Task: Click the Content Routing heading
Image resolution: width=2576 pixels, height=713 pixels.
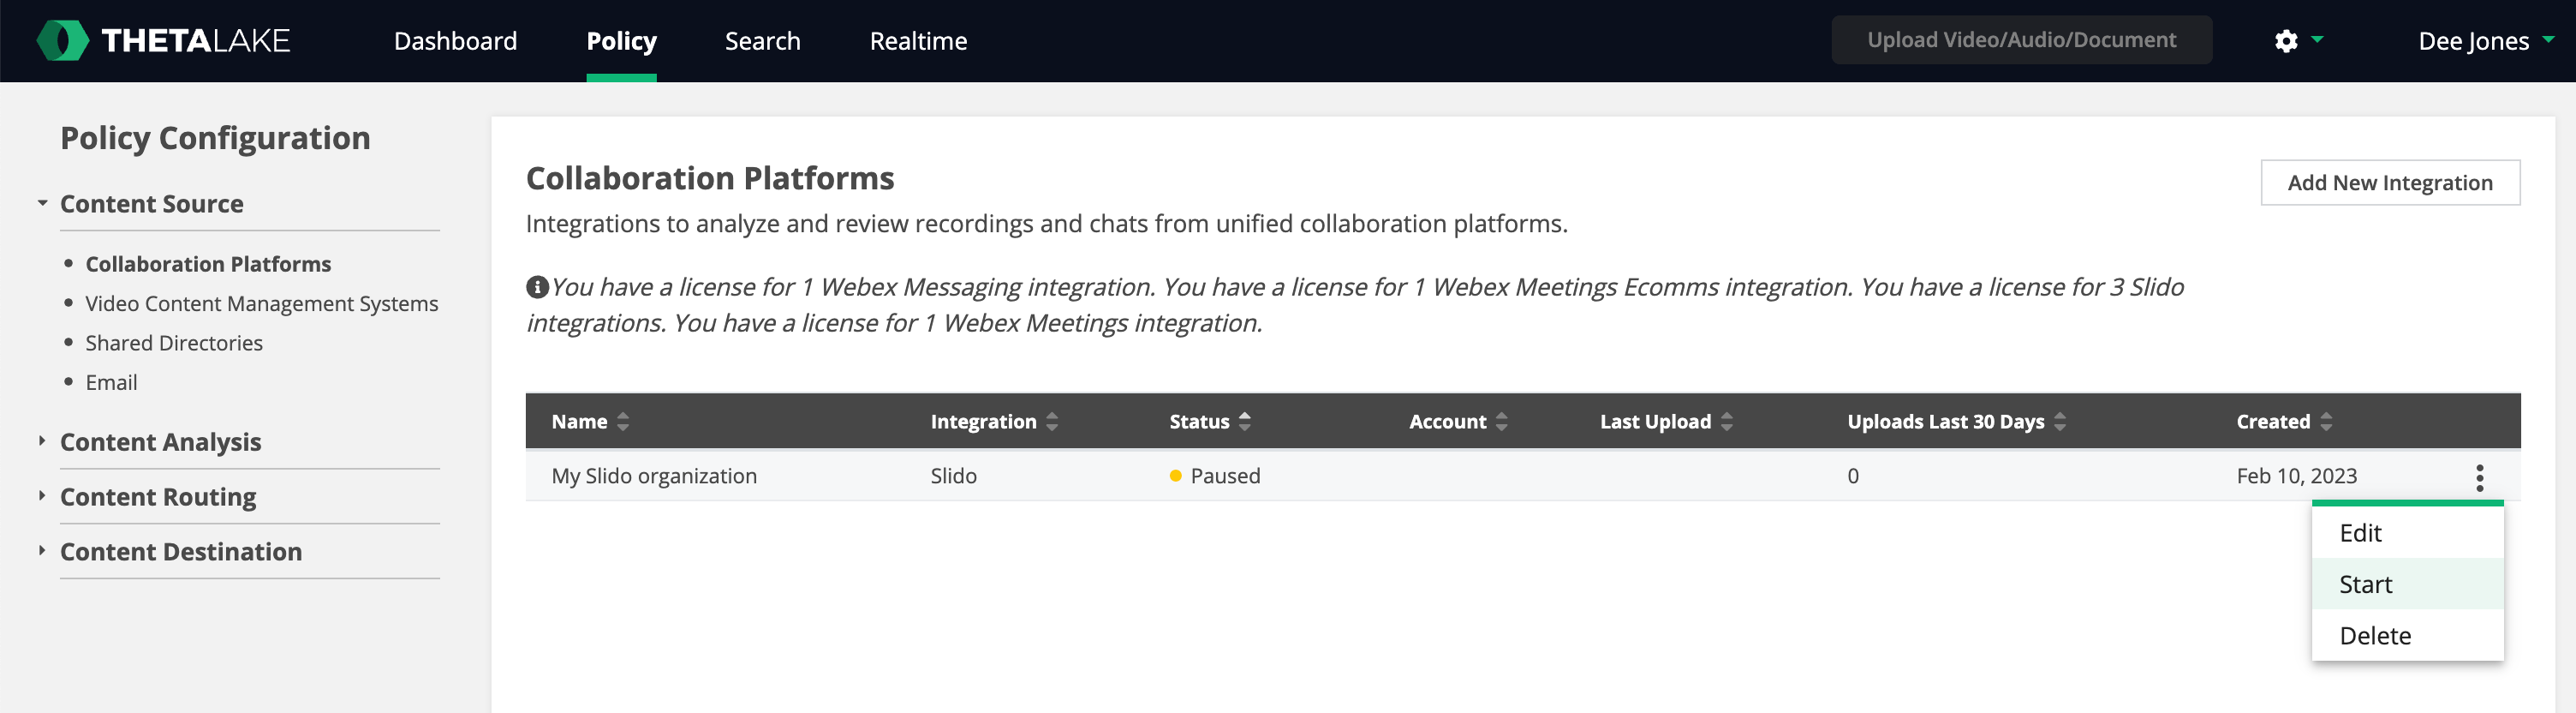Action: [x=158, y=497]
